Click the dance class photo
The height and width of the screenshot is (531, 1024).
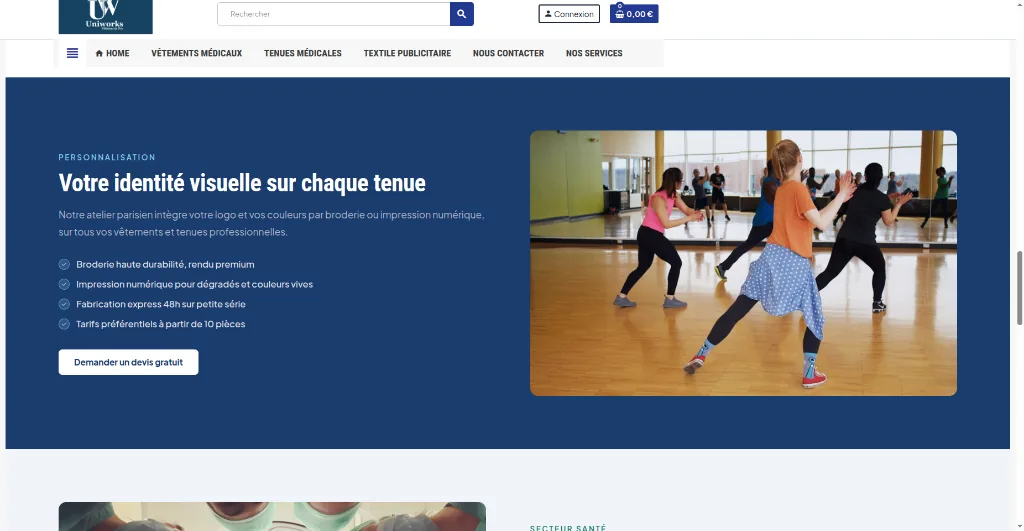click(x=743, y=263)
